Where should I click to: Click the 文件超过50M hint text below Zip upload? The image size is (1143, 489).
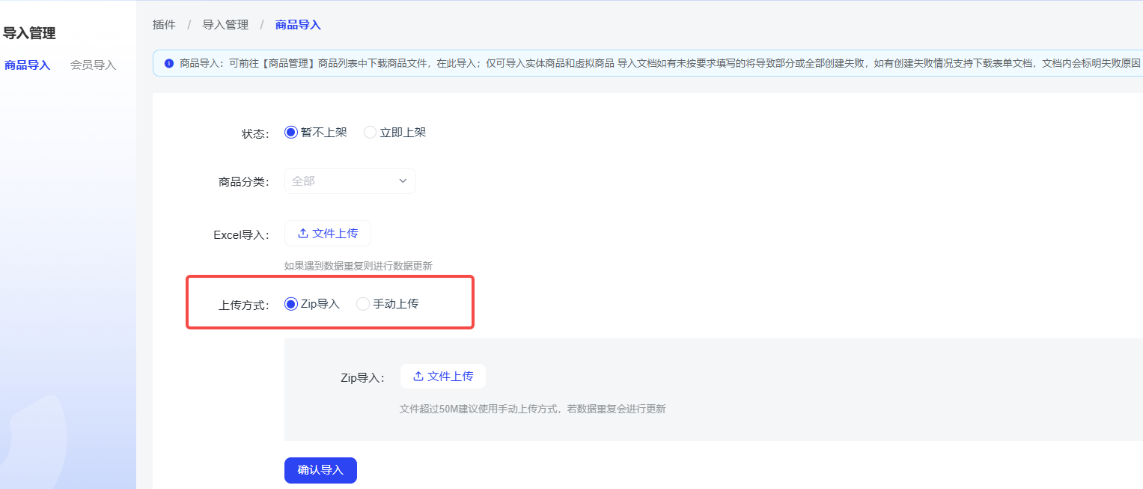tap(532, 408)
